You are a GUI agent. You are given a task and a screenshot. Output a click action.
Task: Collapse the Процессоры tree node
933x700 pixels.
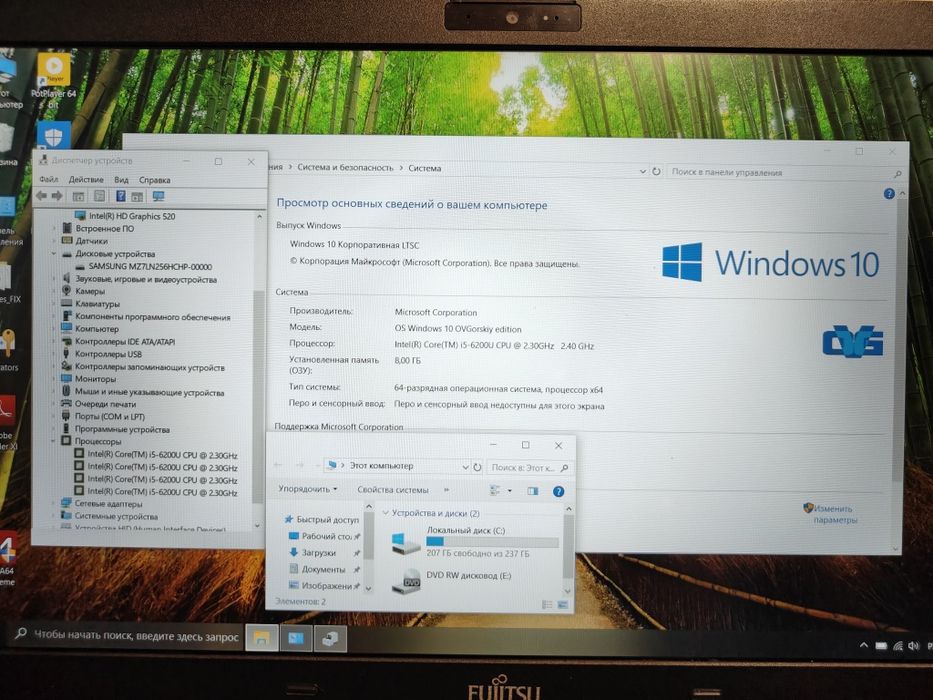tap(53, 441)
